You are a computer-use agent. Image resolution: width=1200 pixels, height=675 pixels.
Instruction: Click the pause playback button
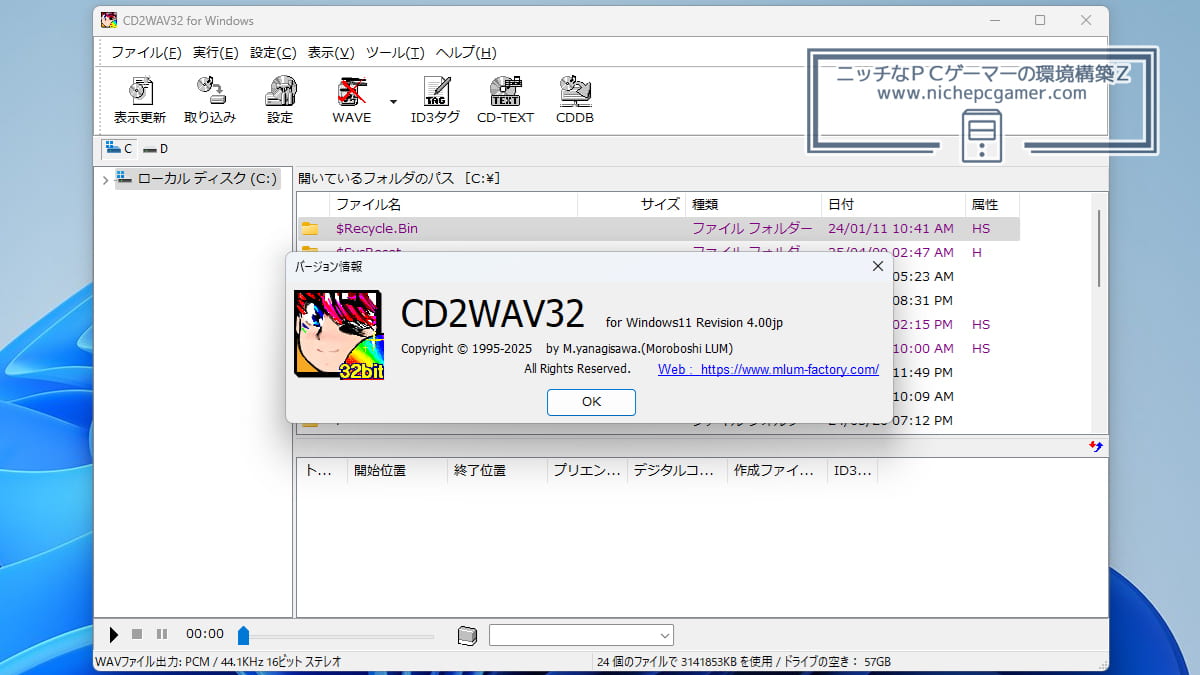pos(162,634)
